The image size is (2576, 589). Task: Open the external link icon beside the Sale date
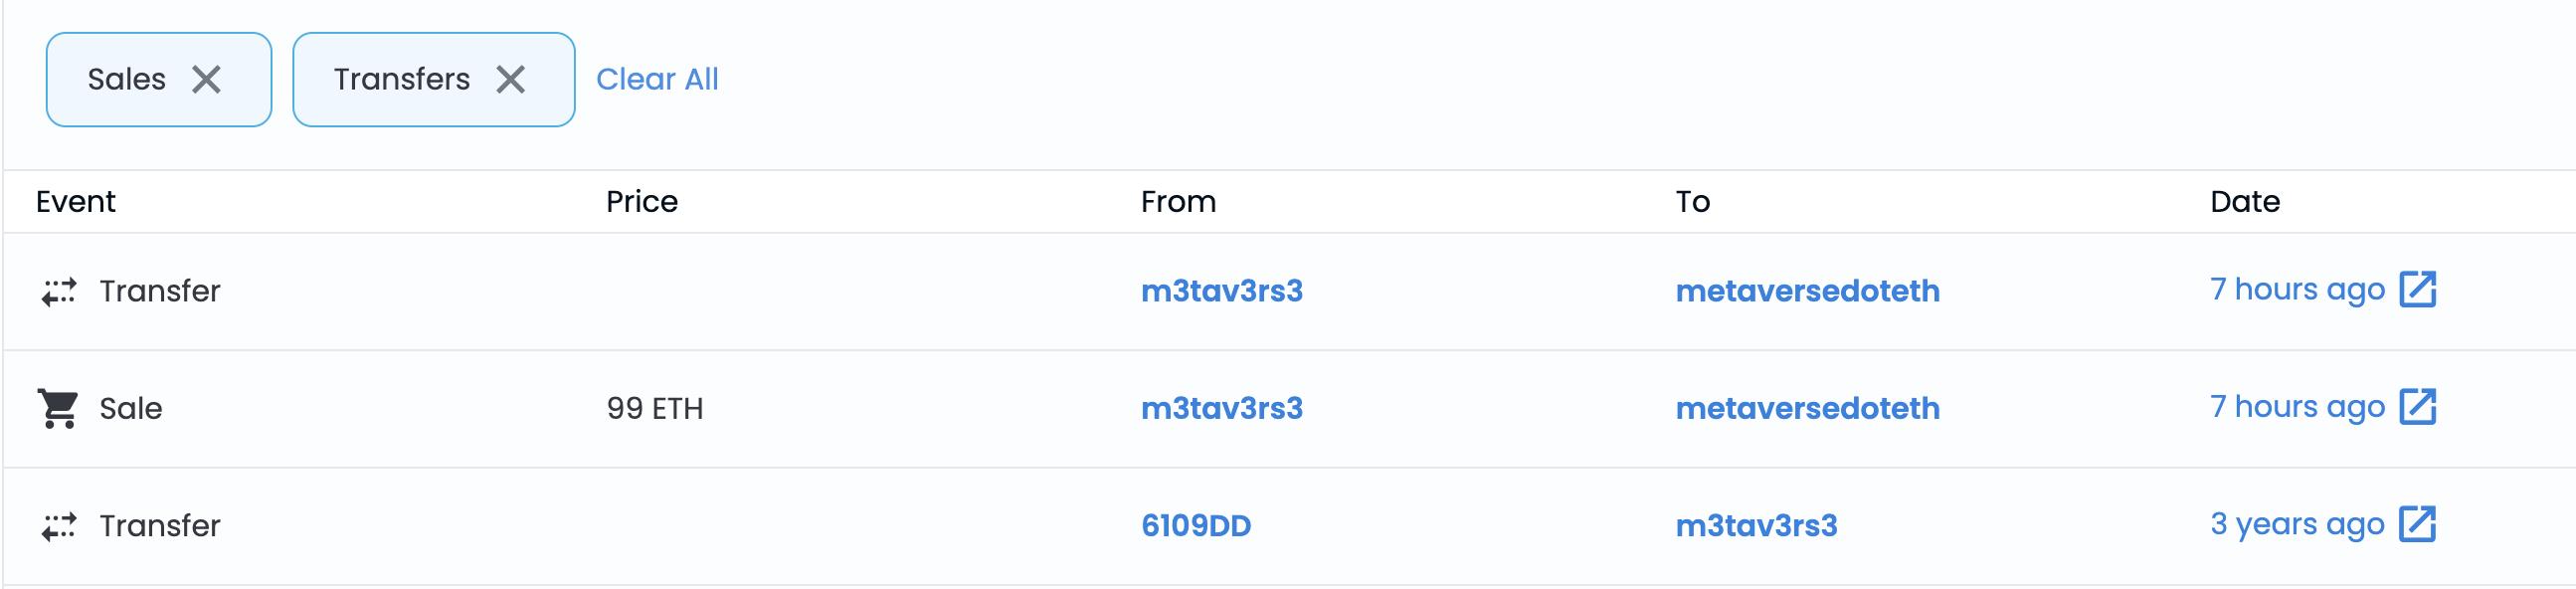(2420, 406)
